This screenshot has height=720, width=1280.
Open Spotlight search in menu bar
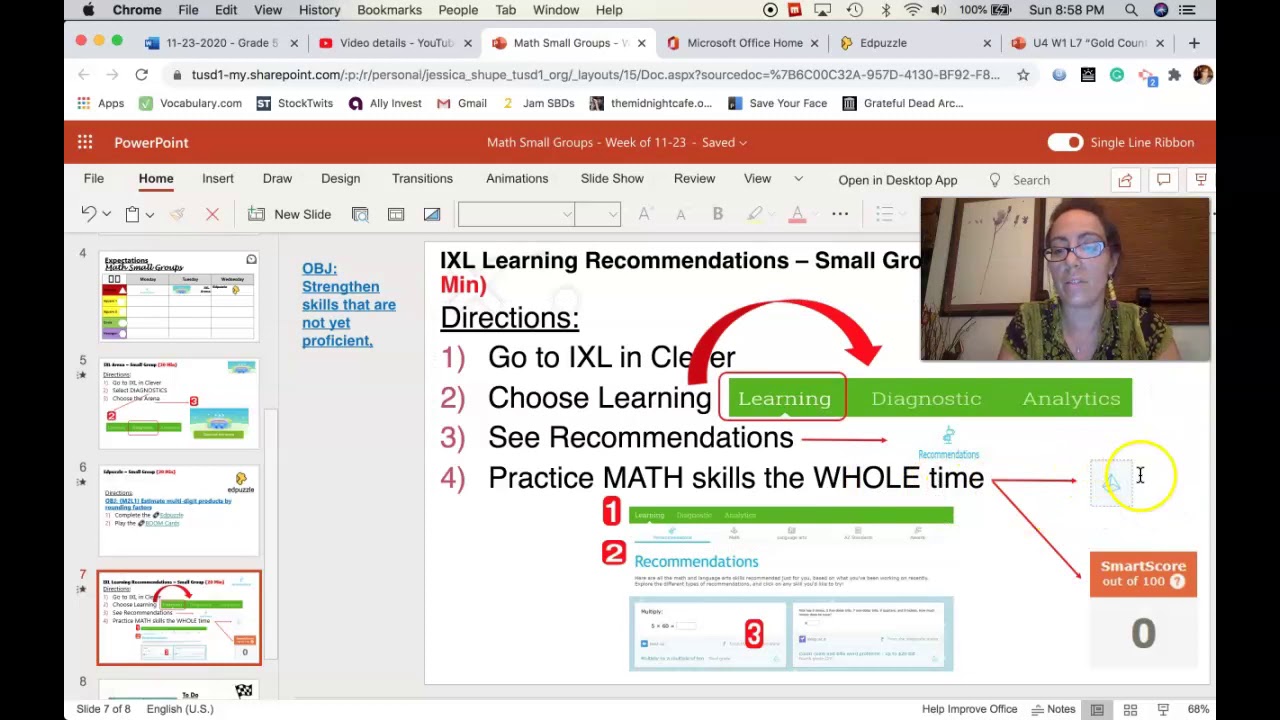click(x=1131, y=10)
